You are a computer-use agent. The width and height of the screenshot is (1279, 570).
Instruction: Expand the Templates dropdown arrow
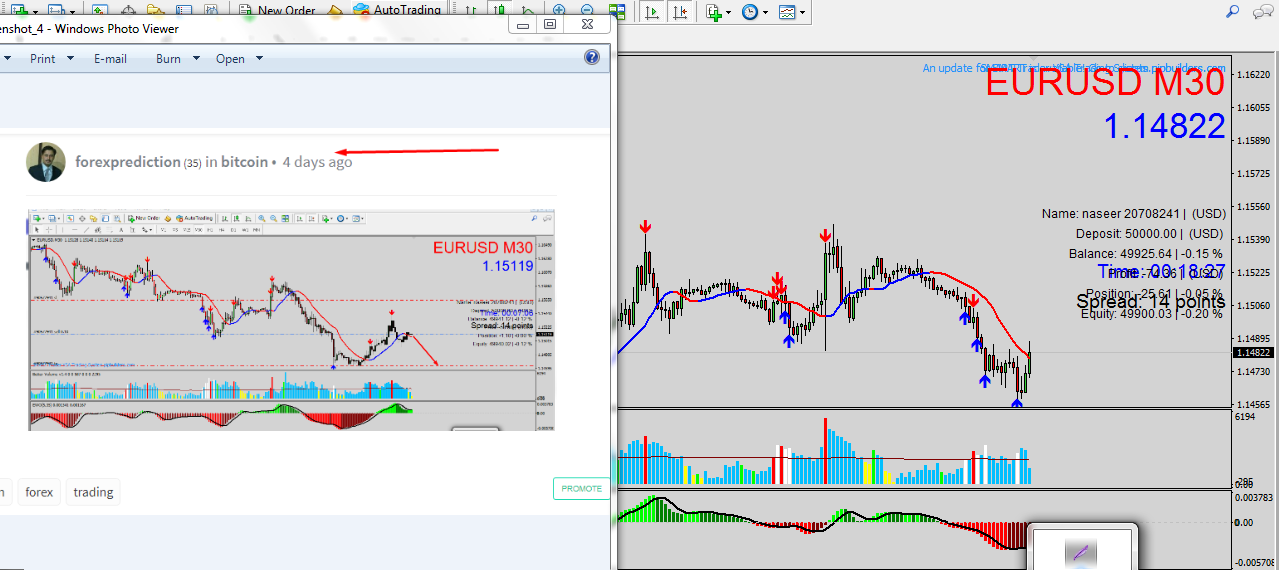coord(803,12)
